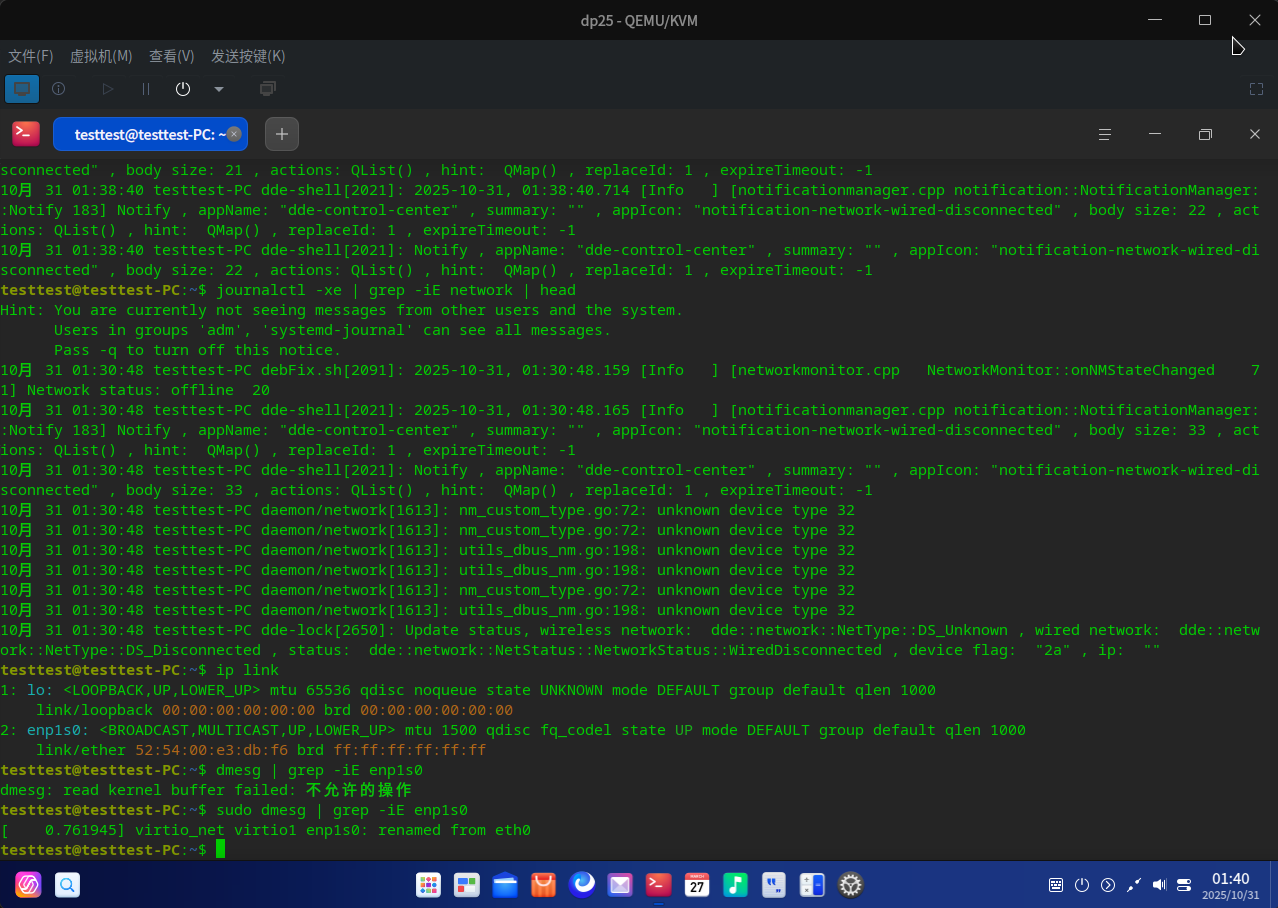Open the network tray icon

tap(1134, 885)
